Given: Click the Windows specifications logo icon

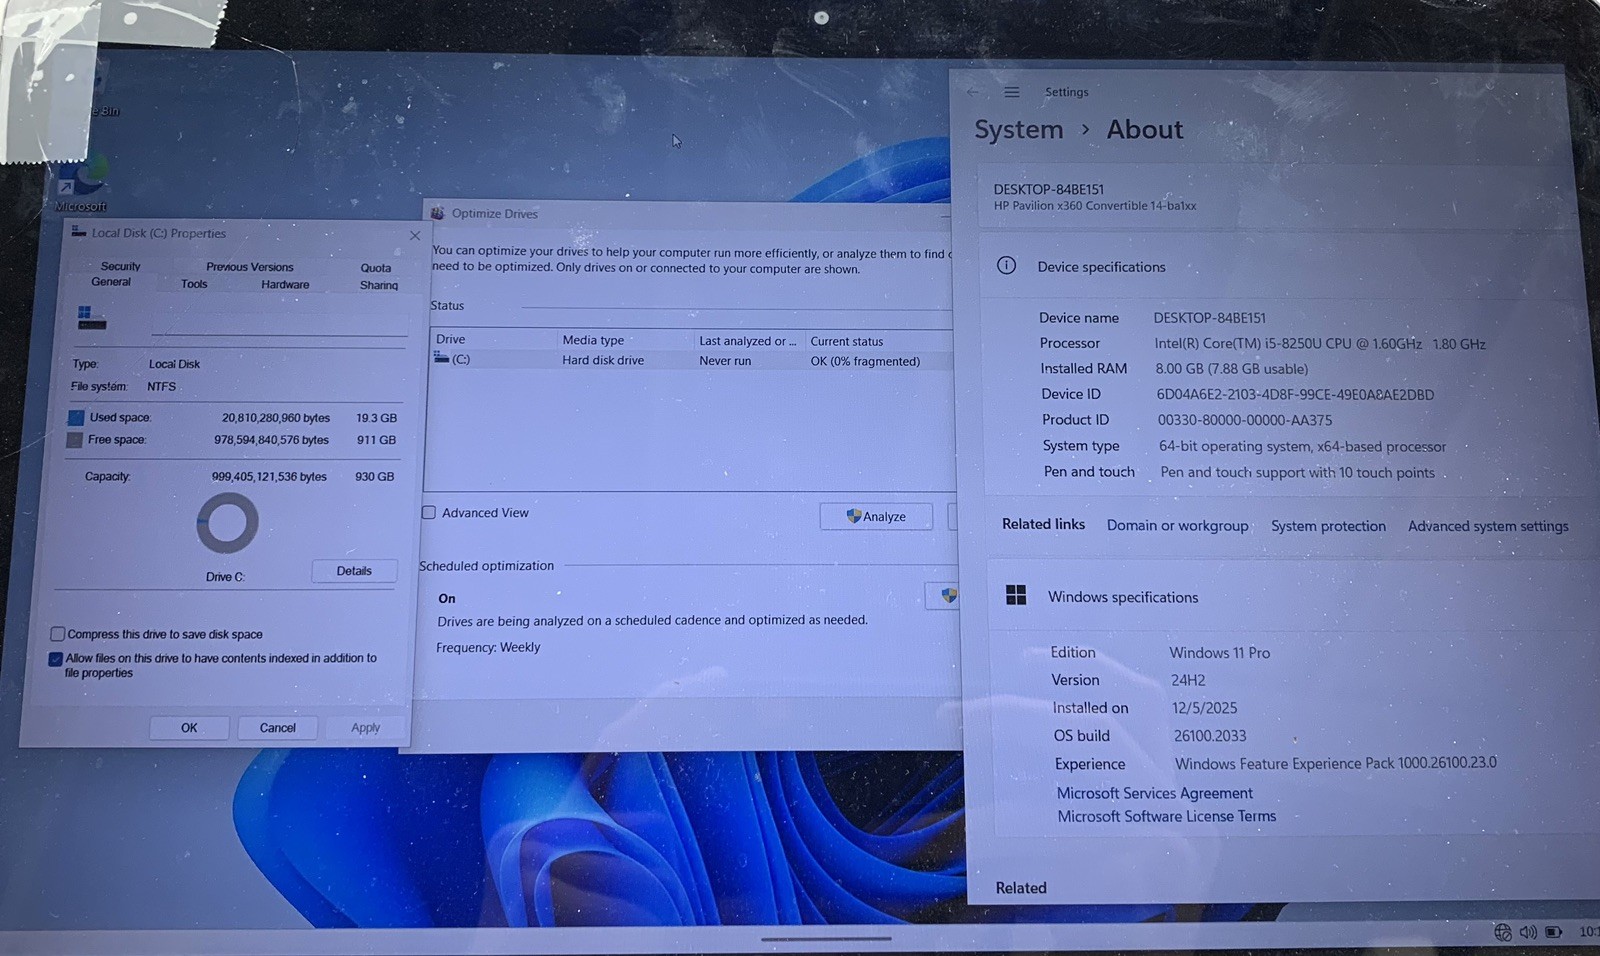Looking at the screenshot, I should [x=1016, y=595].
